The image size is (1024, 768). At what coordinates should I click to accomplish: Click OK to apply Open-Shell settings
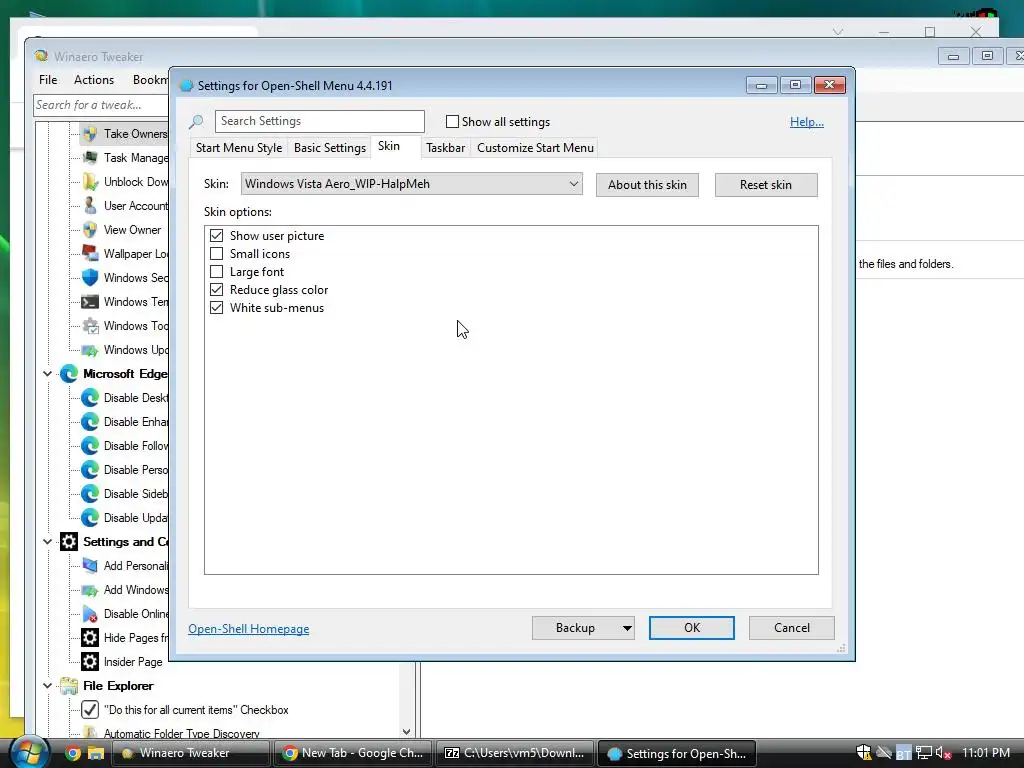coord(692,628)
